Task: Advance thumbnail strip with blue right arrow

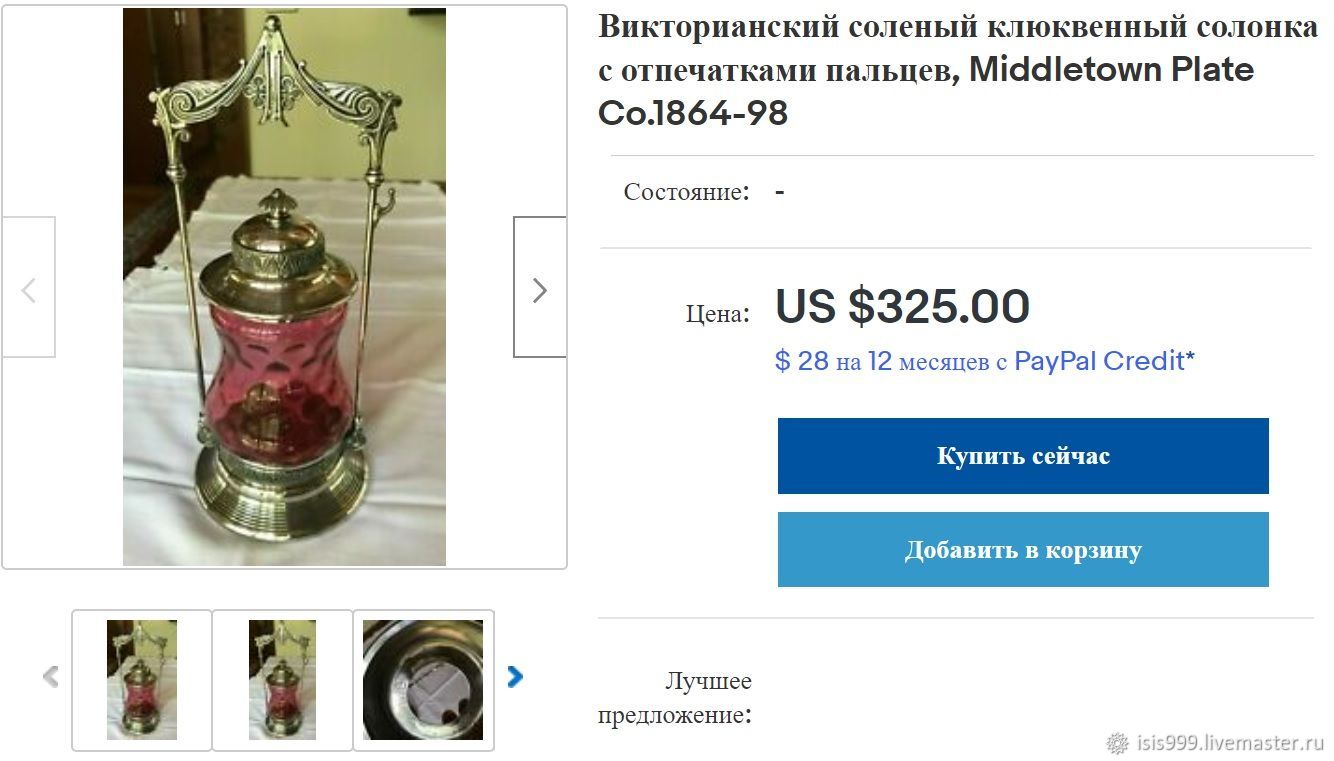Action: (x=515, y=677)
